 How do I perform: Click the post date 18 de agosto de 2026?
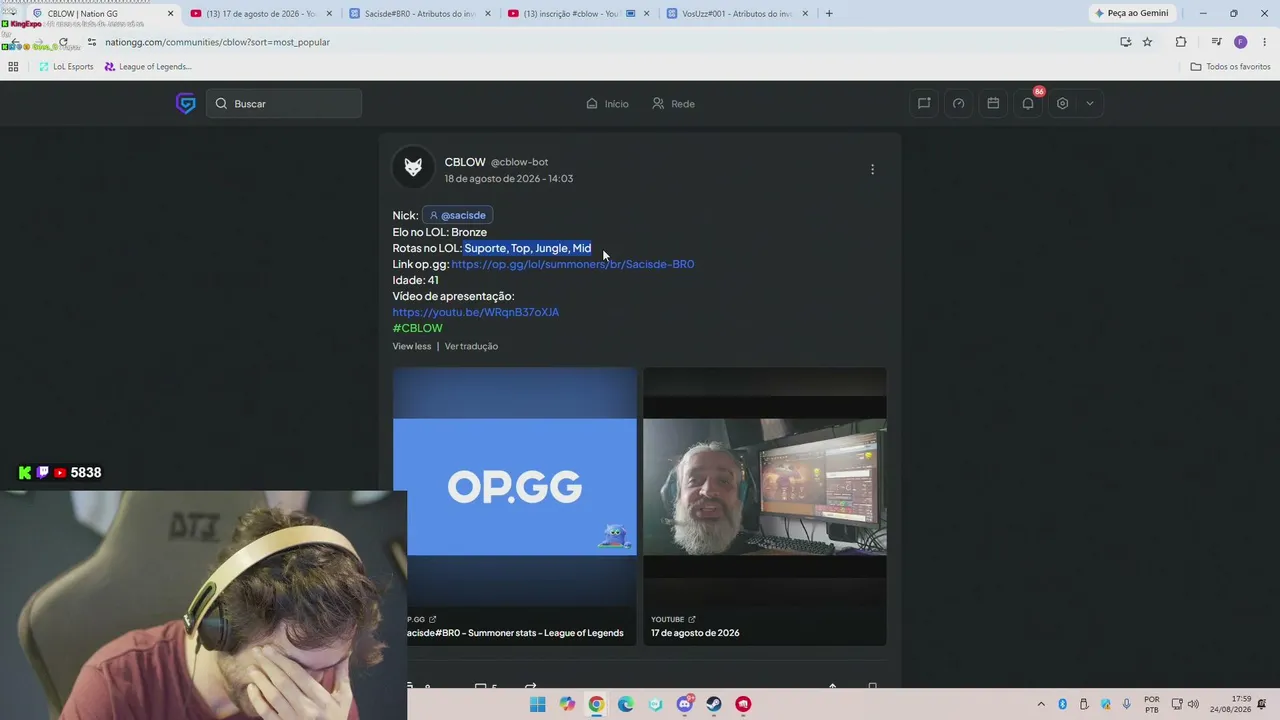[x=509, y=179]
